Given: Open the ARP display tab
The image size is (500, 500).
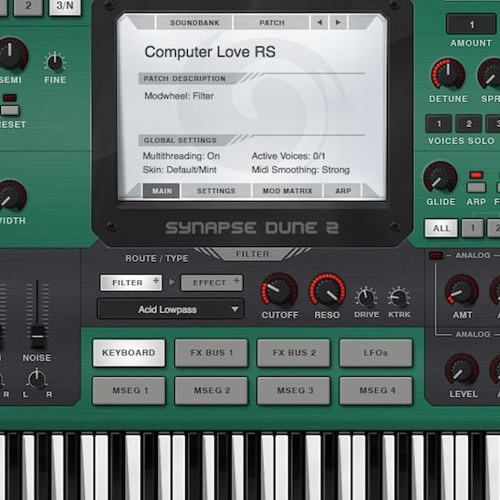Looking at the screenshot, I should (x=343, y=191).
